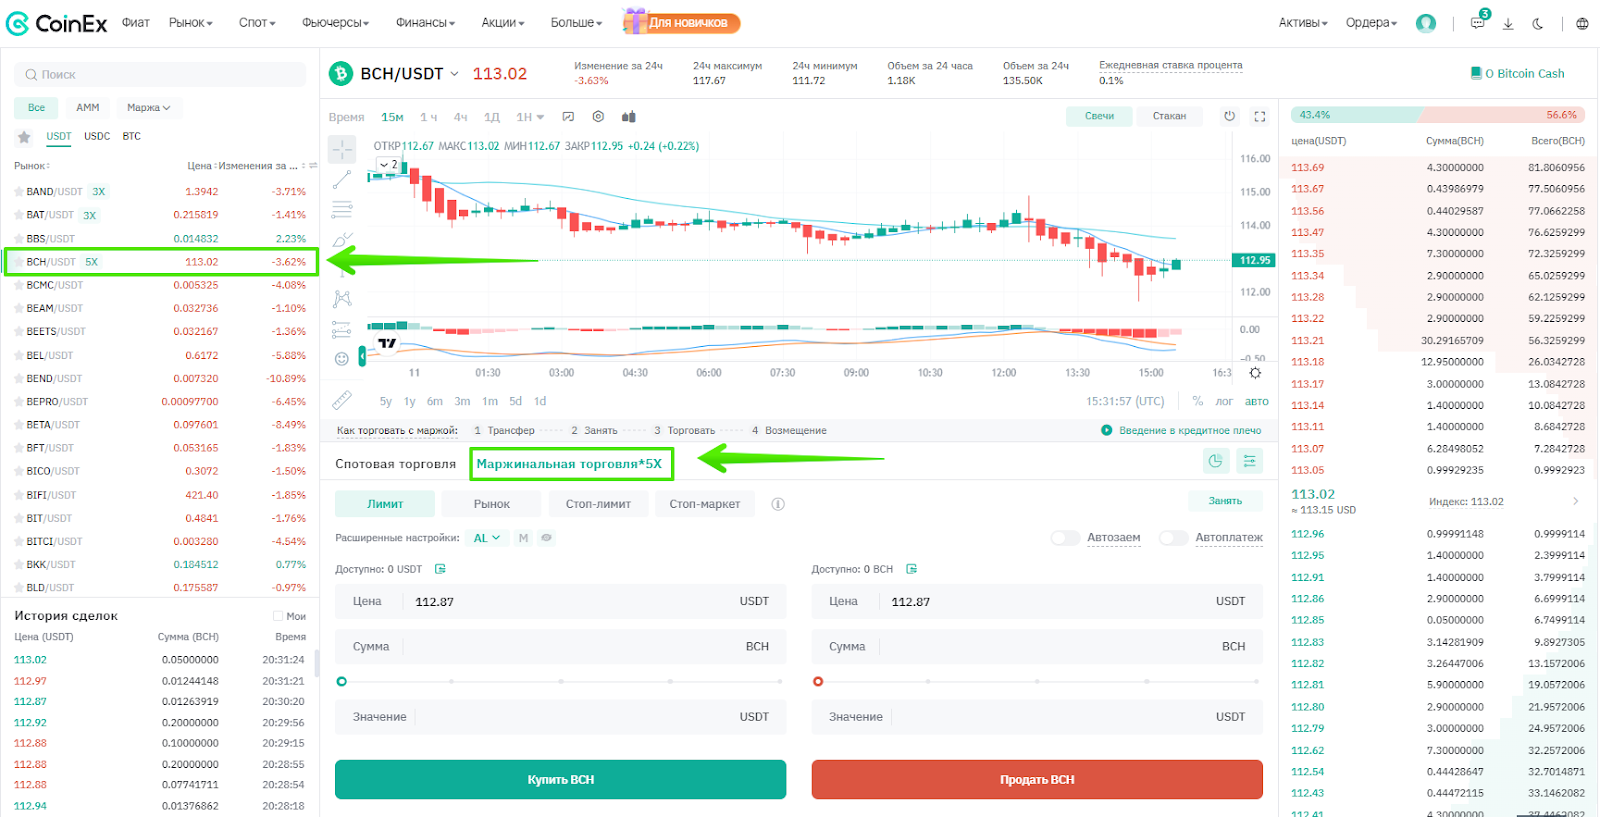Change the candlestick chart style icon
The width and height of the screenshot is (1600, 817).
(x=629, y=117)
